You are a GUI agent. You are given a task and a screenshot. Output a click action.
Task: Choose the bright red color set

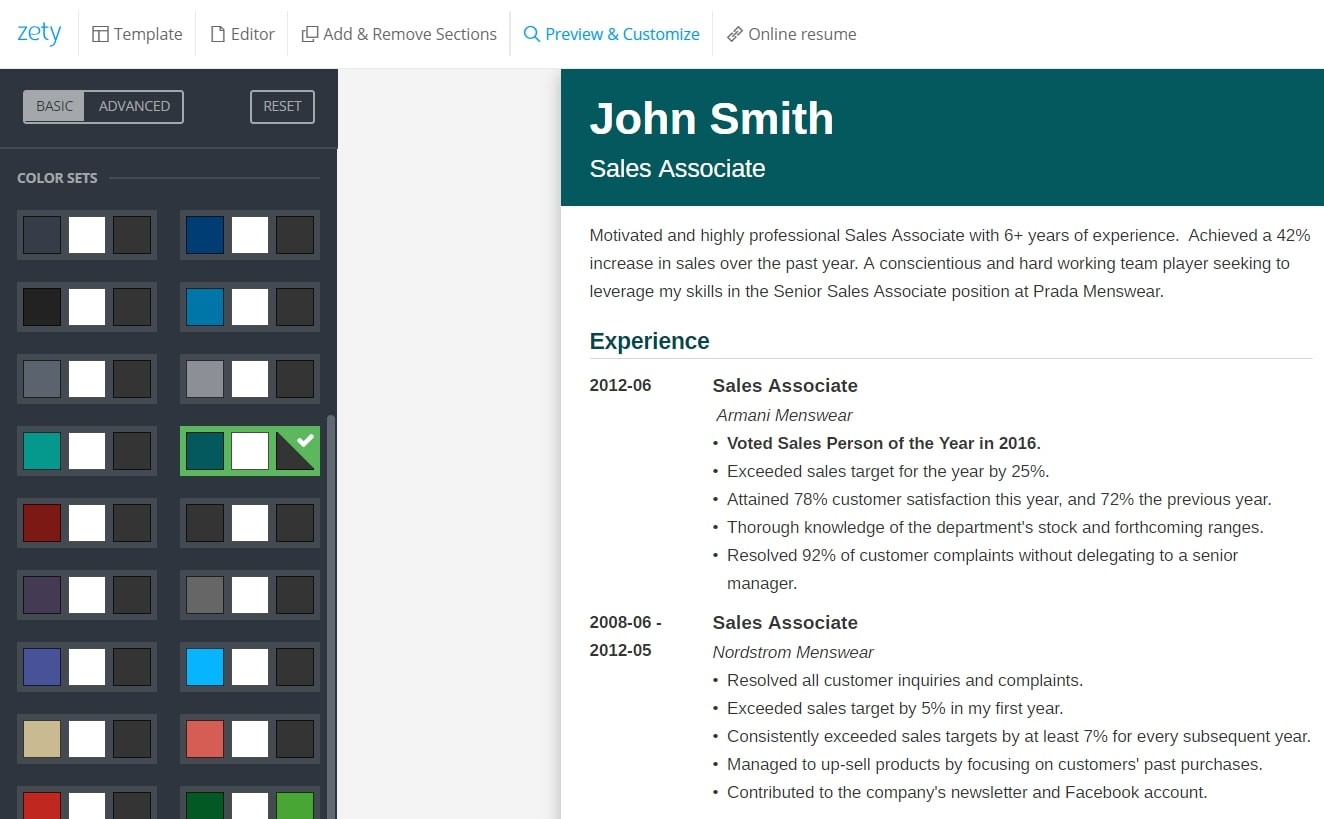pos(87,803)
